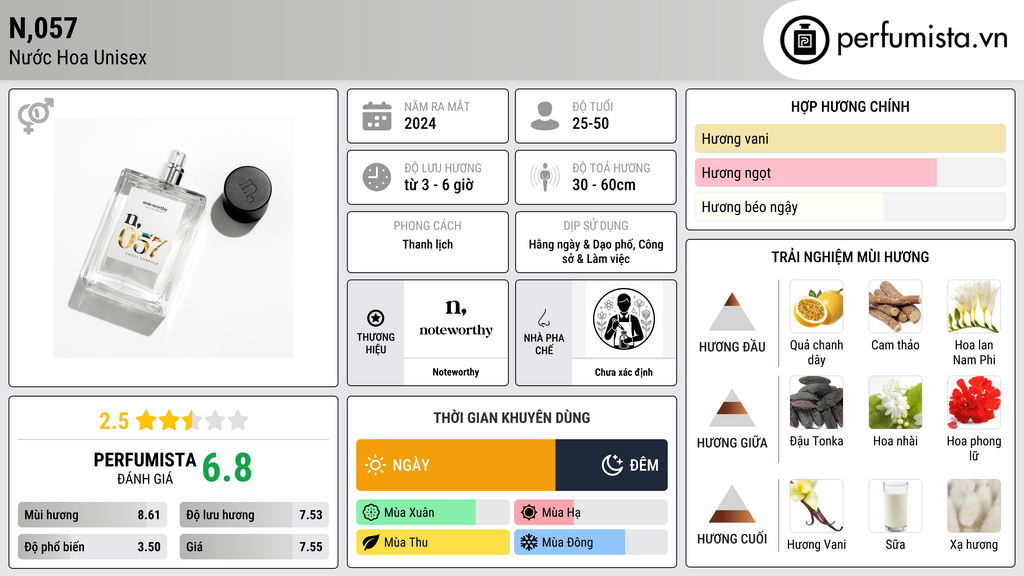Click the sun icon in Ngày bar
Viewport: 1024px width, 576px height.
click(375, 465)
